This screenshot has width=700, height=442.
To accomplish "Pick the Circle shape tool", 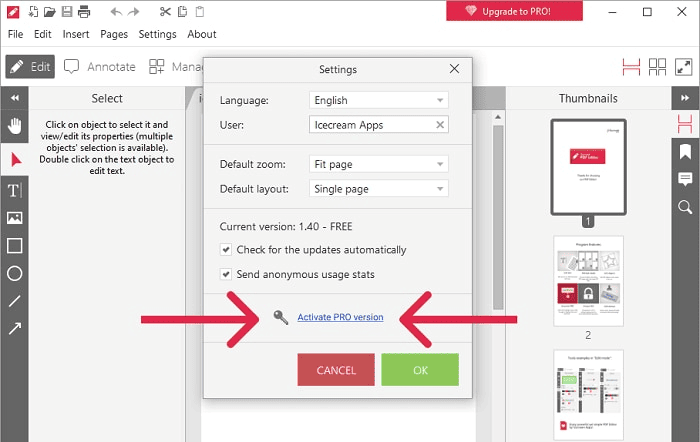I will [x=15, y=273].
